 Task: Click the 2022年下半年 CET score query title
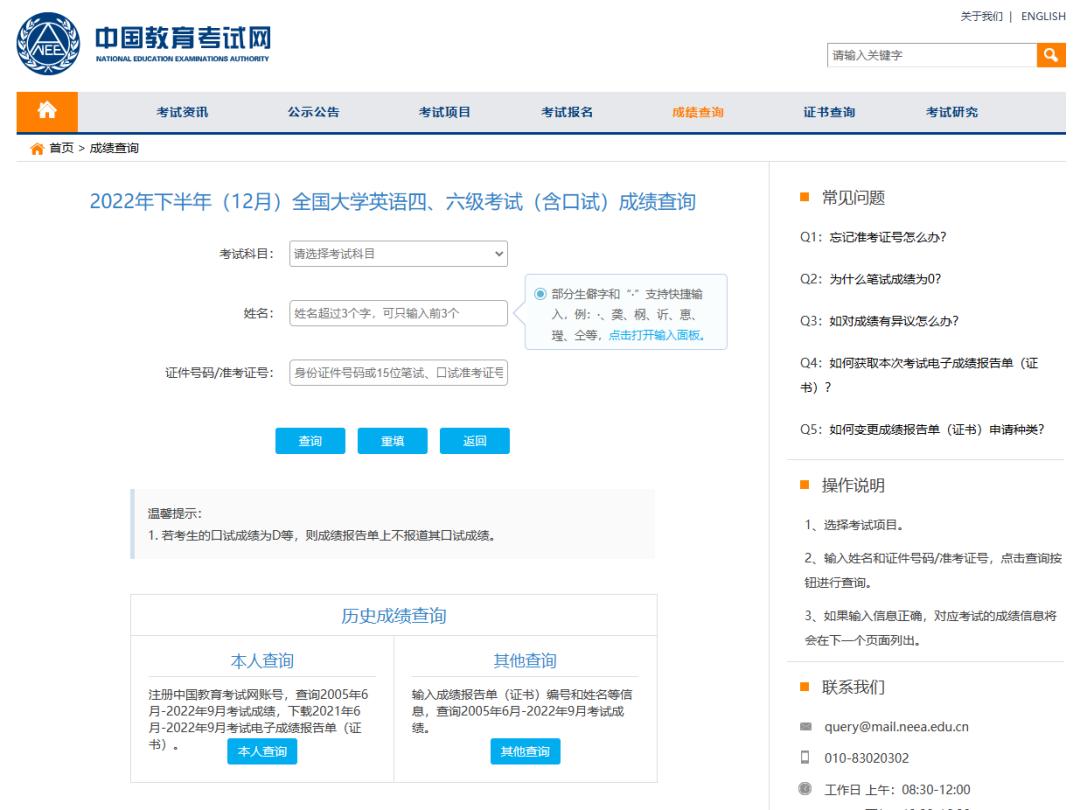click(393, 202)
